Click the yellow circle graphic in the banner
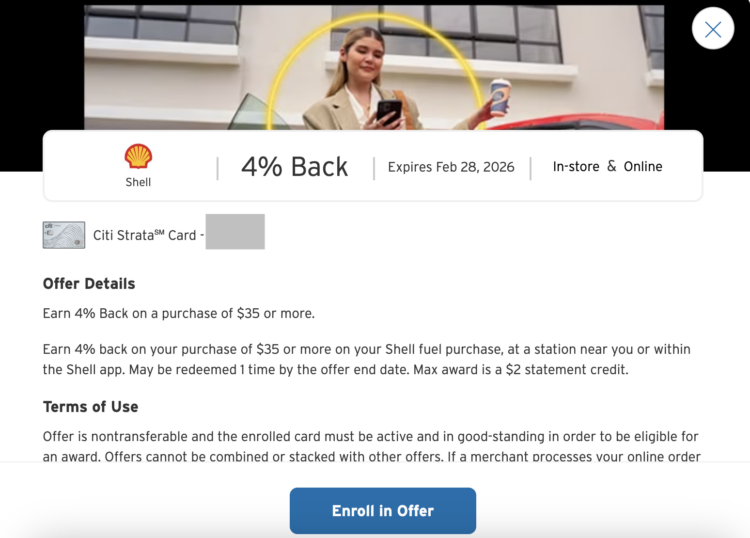 (x=375, y=72)
